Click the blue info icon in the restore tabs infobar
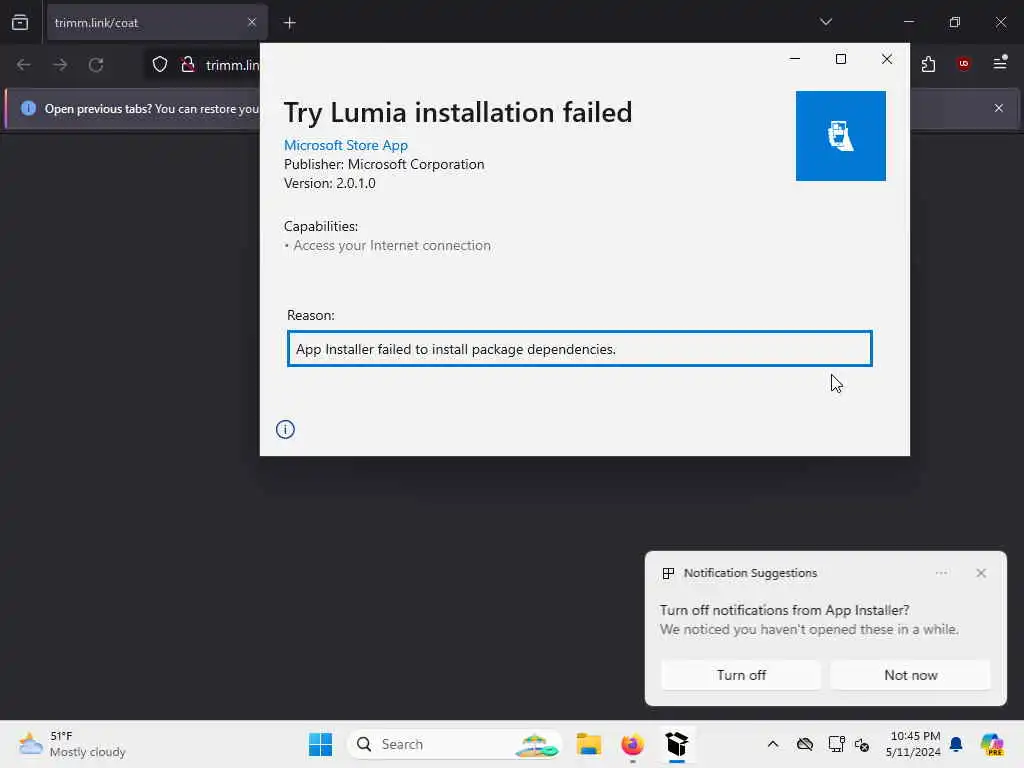 click(x=28, y=108)
